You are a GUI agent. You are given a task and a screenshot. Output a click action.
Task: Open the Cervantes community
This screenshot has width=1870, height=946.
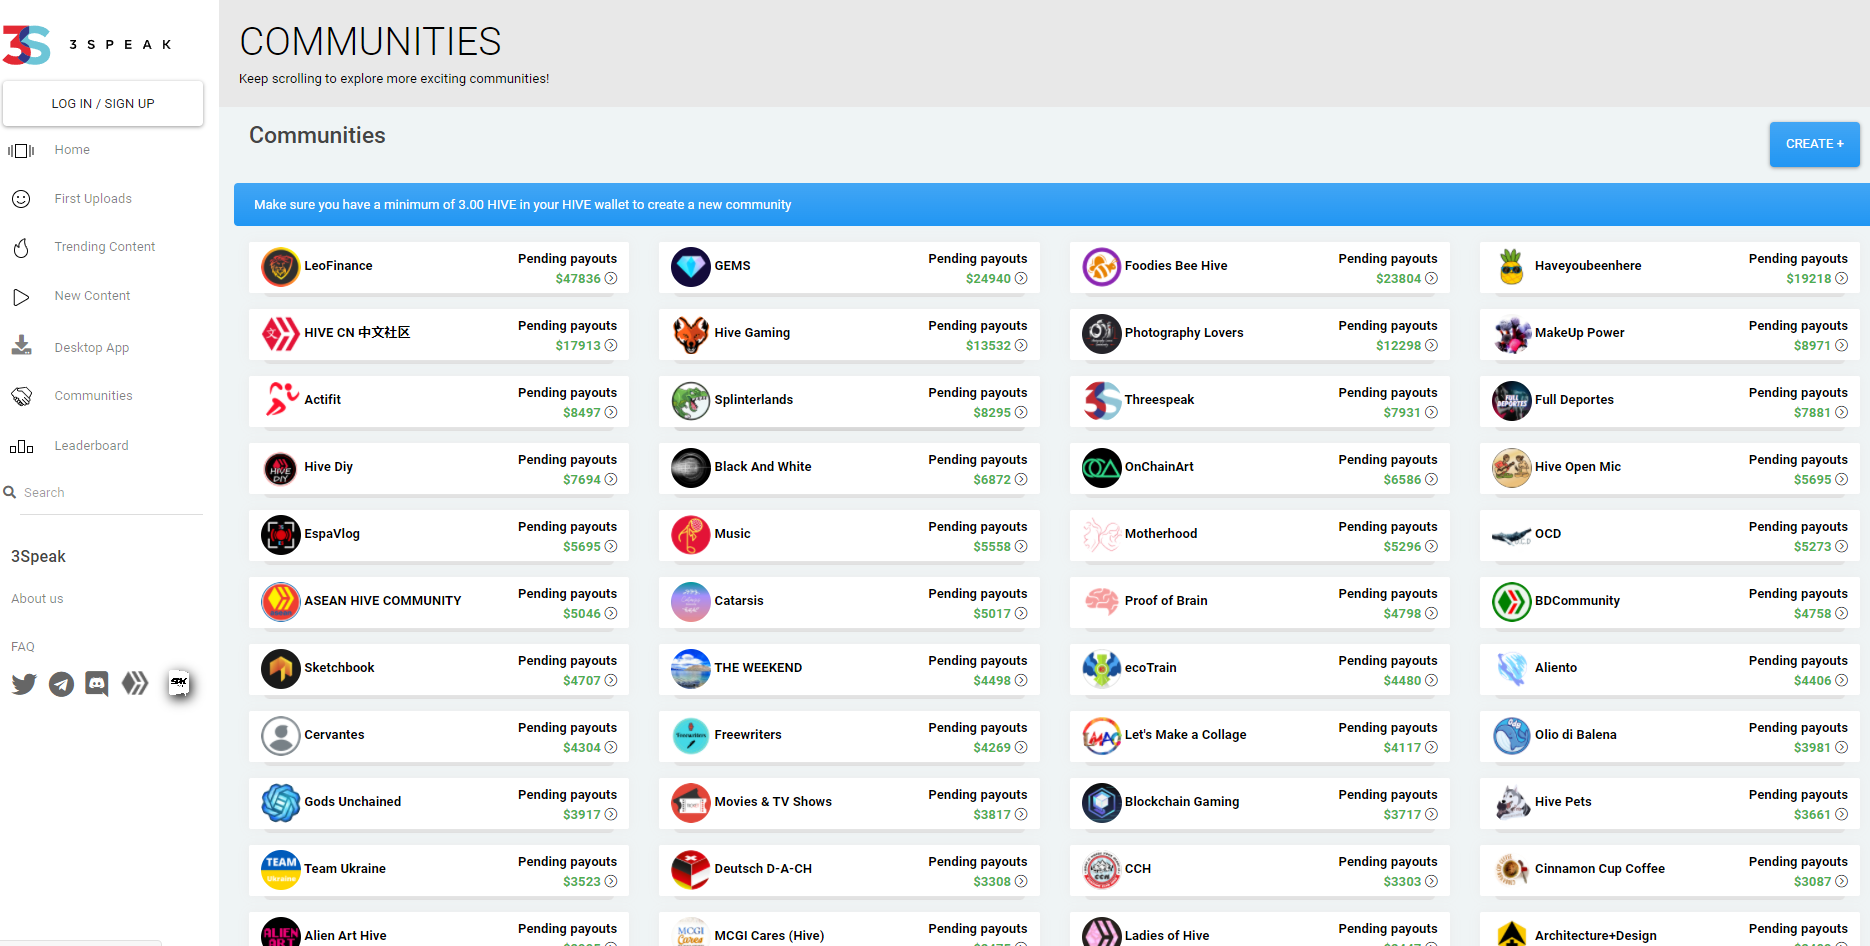tap(439, 736)
